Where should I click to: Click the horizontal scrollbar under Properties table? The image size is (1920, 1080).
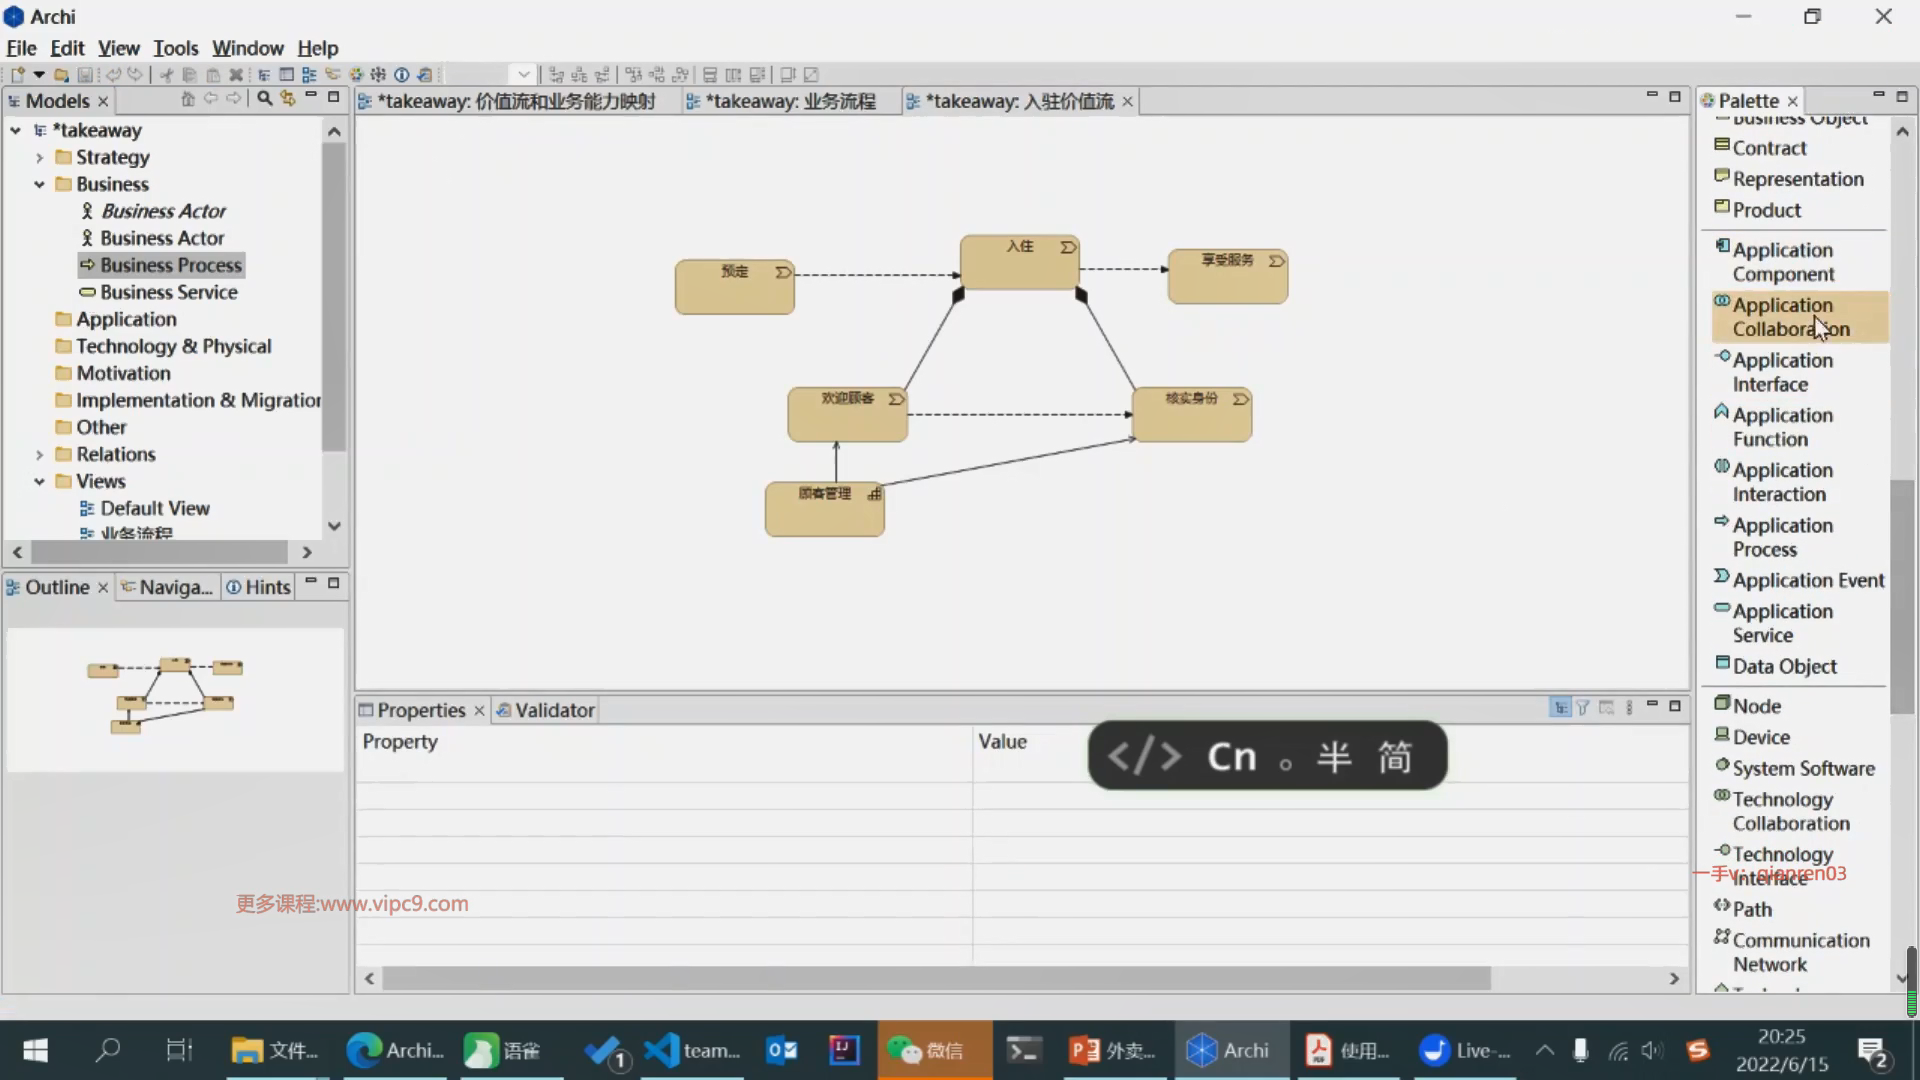pos(935,978)
